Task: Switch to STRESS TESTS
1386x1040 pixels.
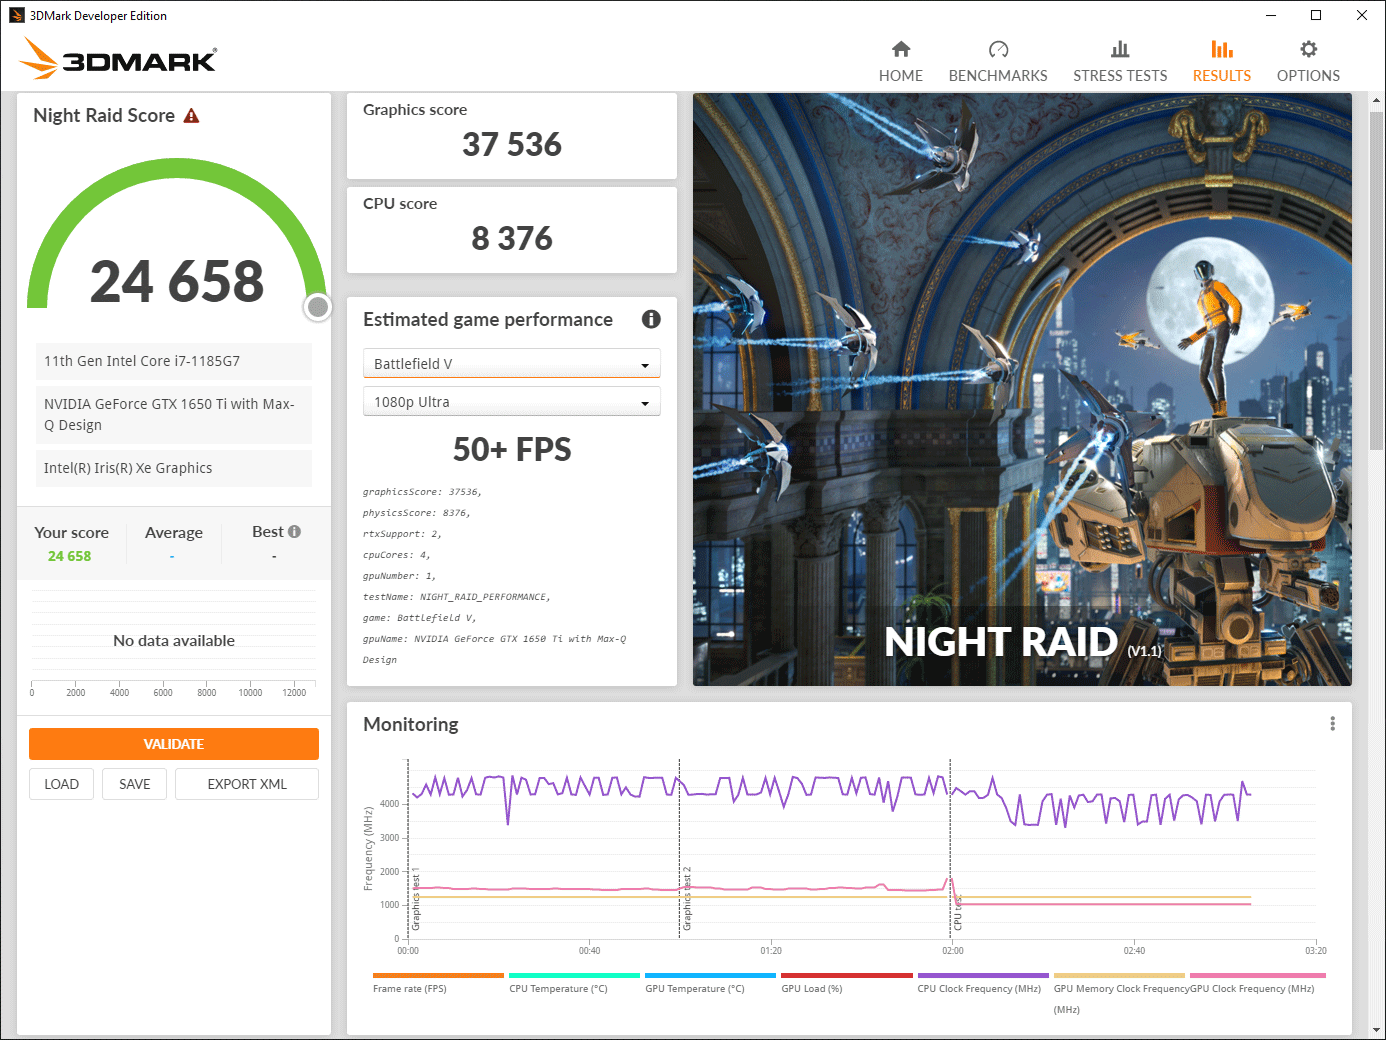Action: pos(1120,61)
